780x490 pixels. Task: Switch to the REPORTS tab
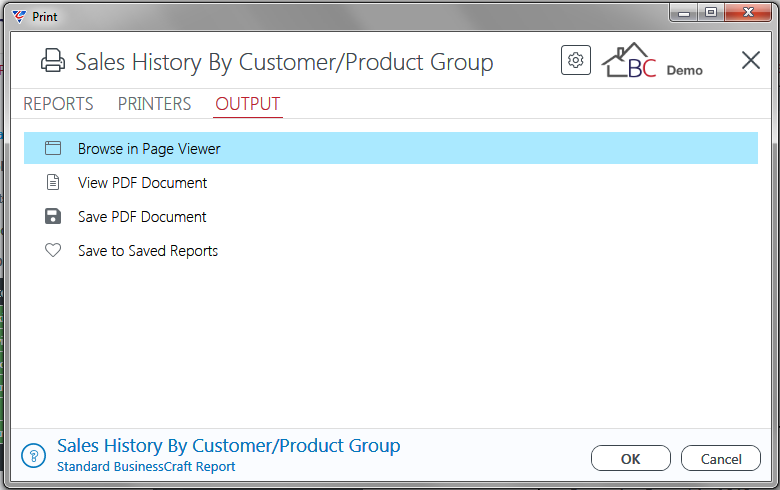click(58, 104)
